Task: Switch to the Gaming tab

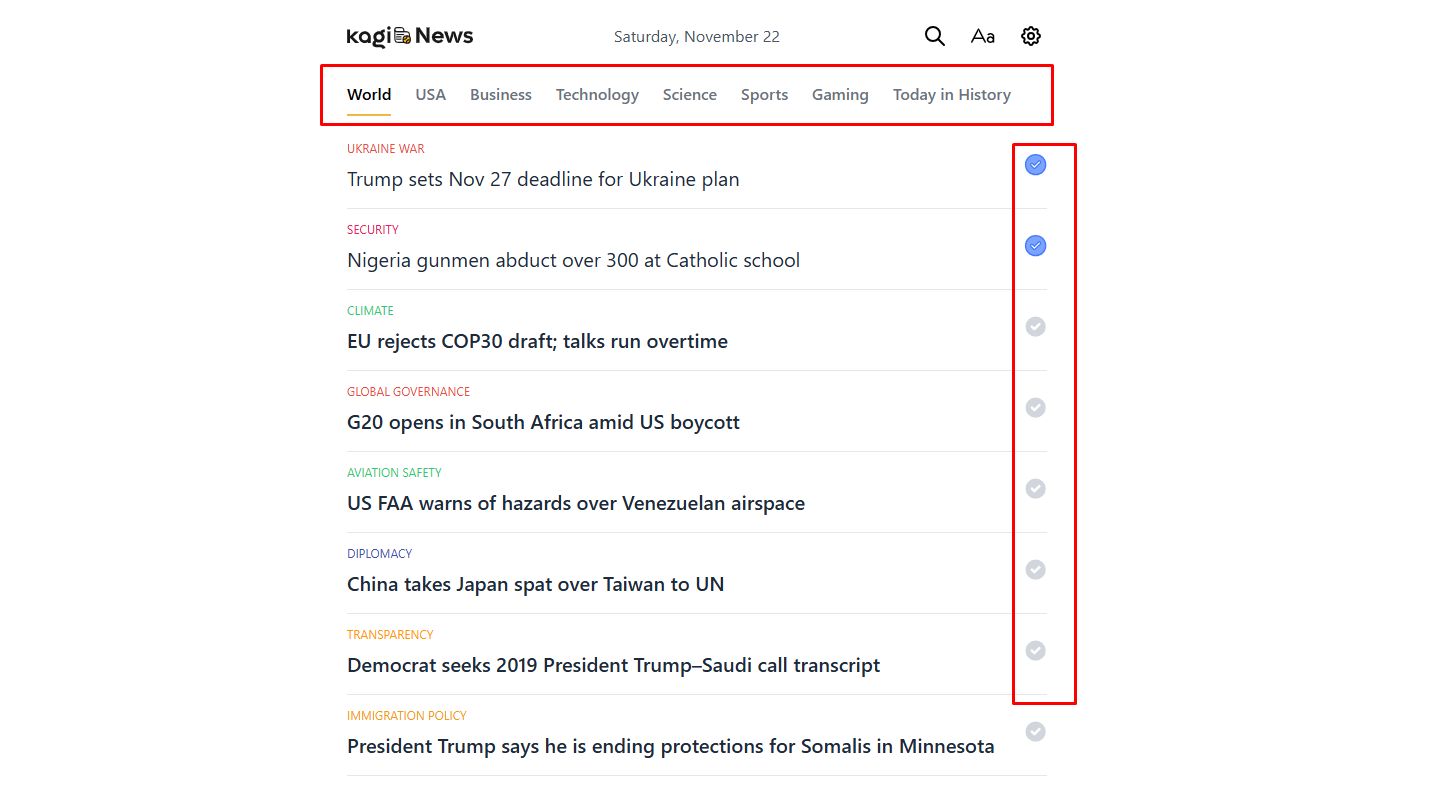Action: pyautogui.click(x=840, y=94)
